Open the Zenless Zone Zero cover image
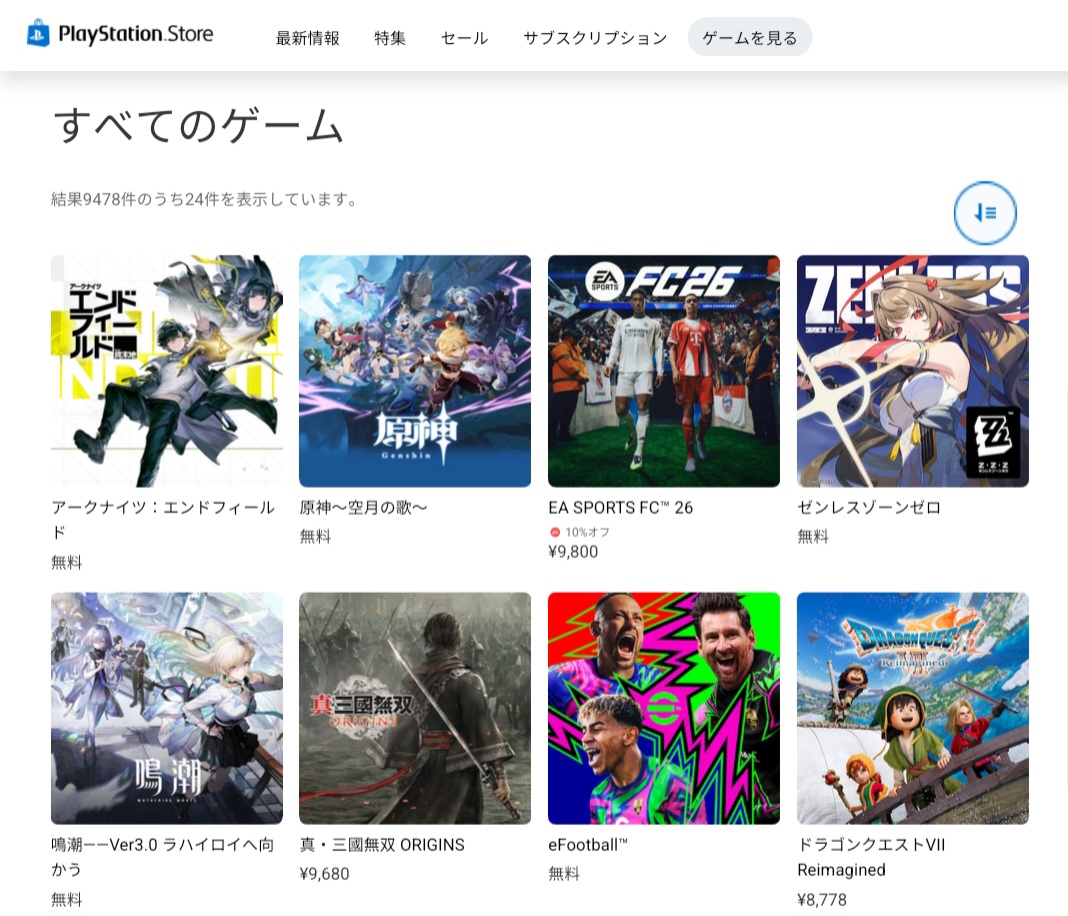 pyautogui.click(x=913, y=371)
